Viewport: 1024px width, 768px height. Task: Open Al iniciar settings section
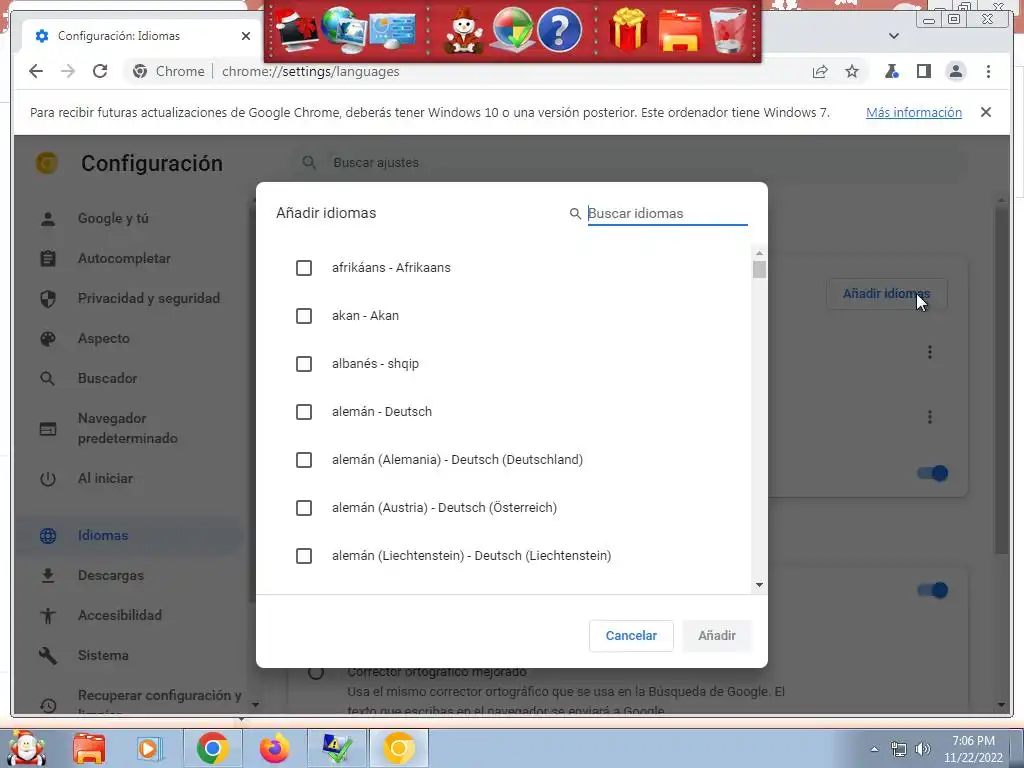click(x=105, y=478)
